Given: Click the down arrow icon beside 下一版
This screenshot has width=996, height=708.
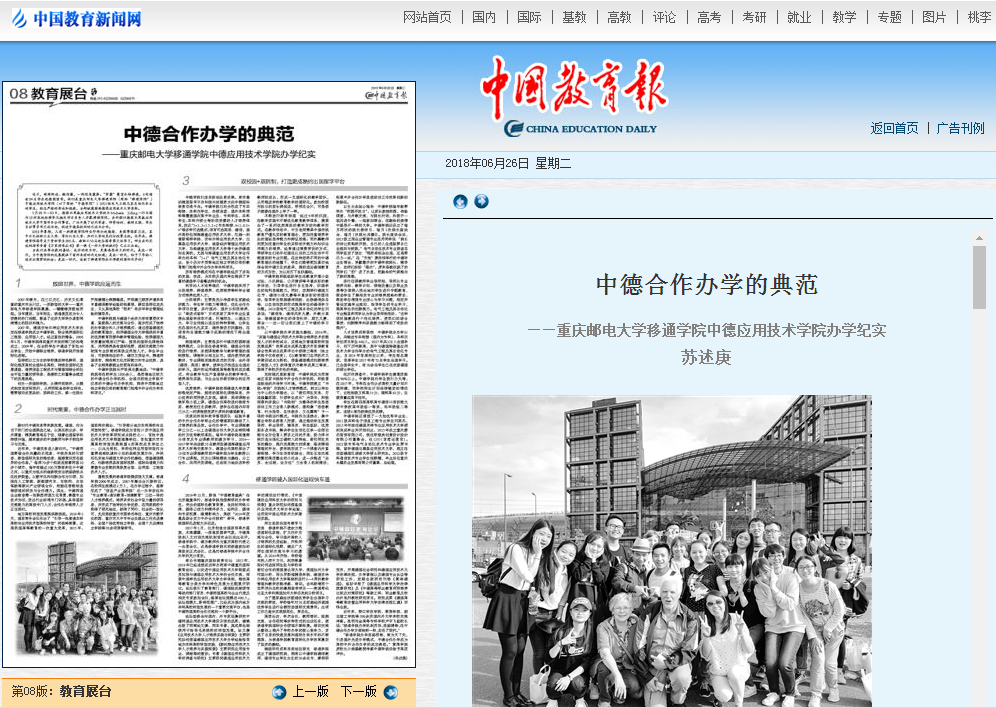Looking at the screenshot, I should [390, 692].
